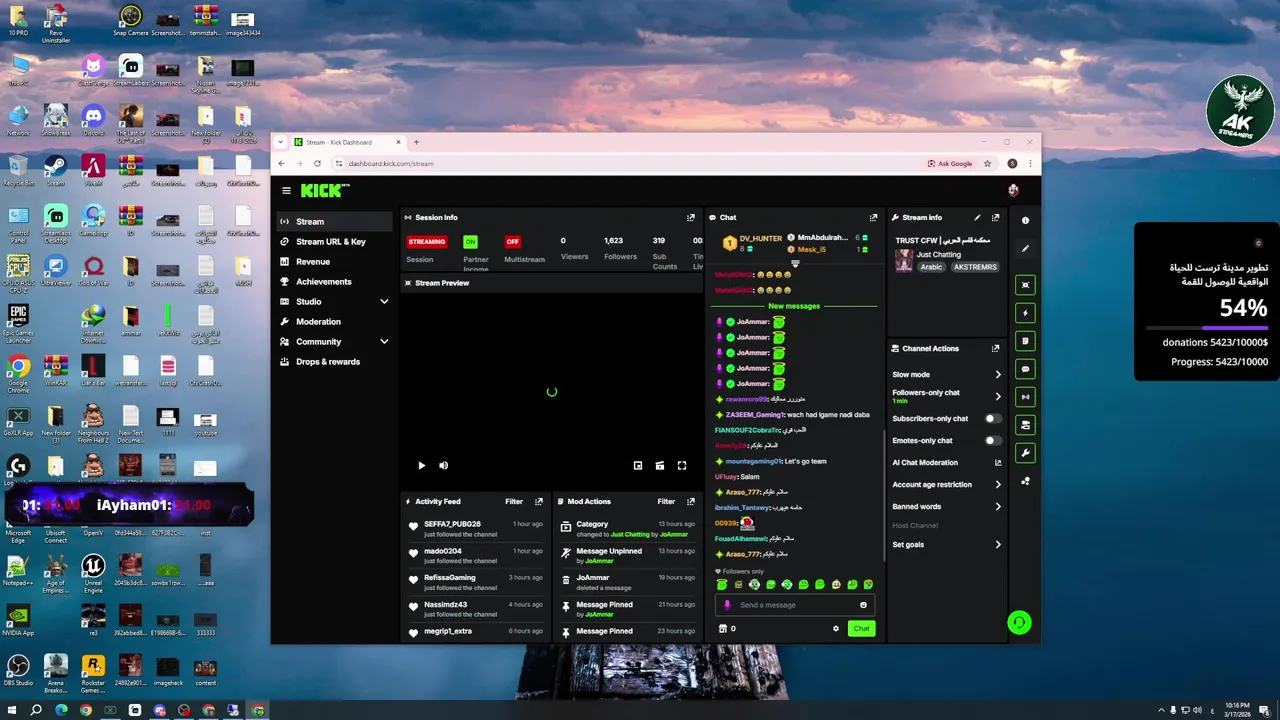Click the pencil icon in right toolbar
Image resolution: width=1280 pixels, height=720 pixels.
[1025, 248]
